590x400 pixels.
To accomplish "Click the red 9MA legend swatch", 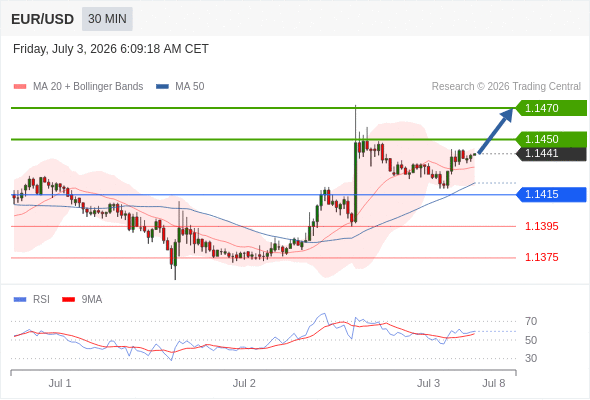I will [x=68, y=300].
